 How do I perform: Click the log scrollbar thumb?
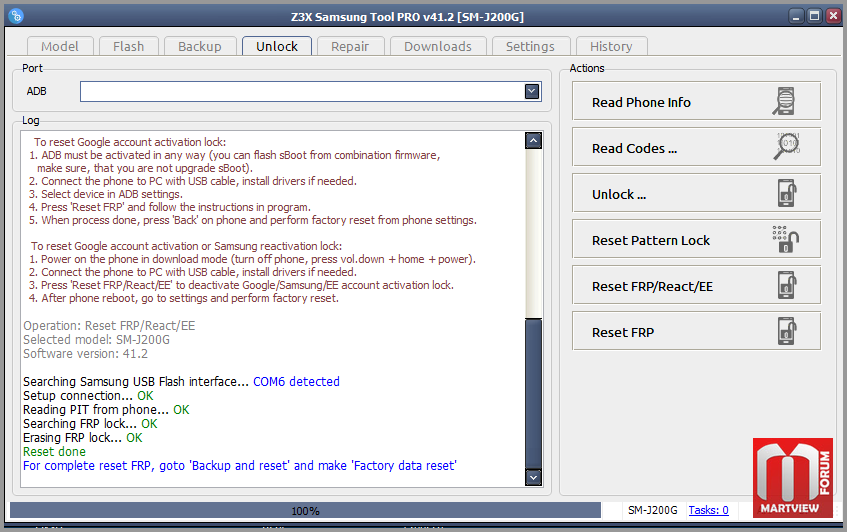[533, 393]
